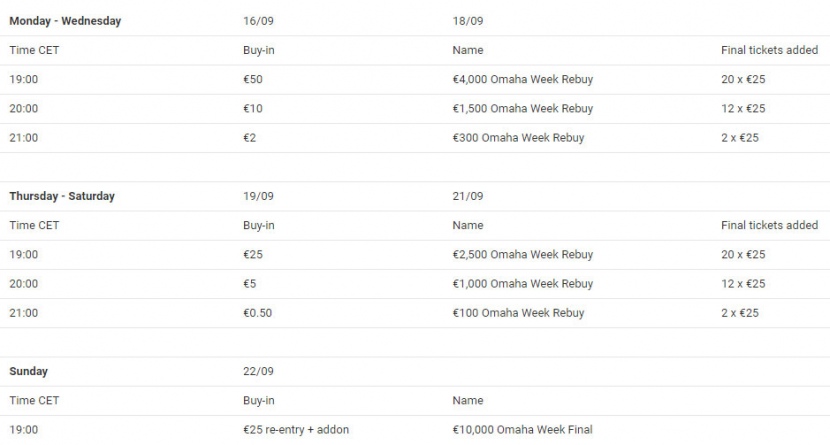Click the €1,500 Omaha Week Rebuy name
Viewport: 830px width, 445px height.
pyautogui.click(x=522, y=108)
